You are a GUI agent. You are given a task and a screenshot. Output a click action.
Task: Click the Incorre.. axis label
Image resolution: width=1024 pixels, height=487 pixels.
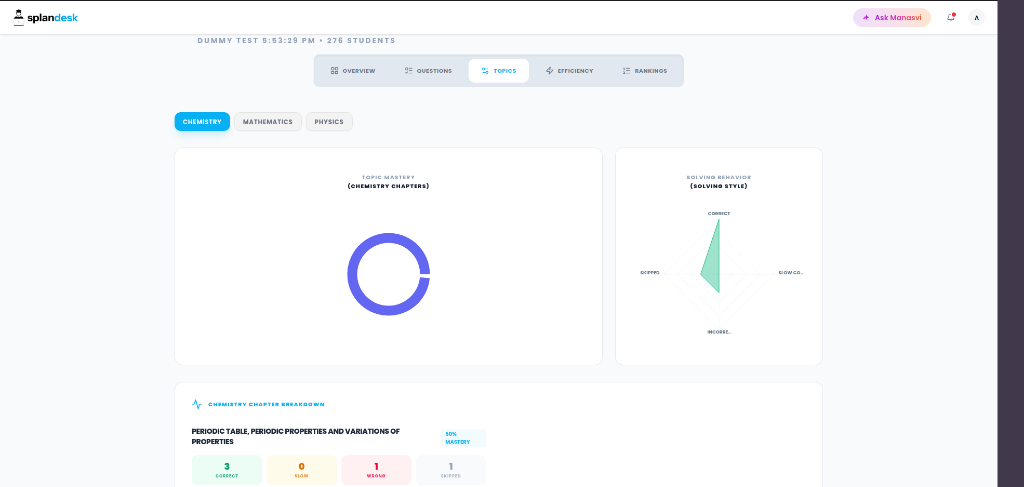point(719,332)
